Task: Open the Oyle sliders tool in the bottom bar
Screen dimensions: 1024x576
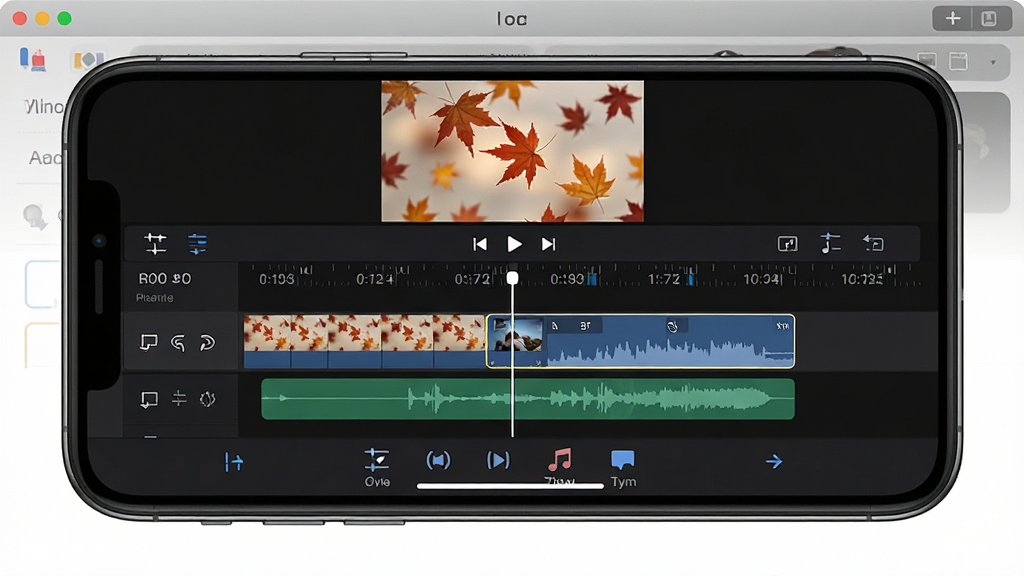Action: (377, 468)
